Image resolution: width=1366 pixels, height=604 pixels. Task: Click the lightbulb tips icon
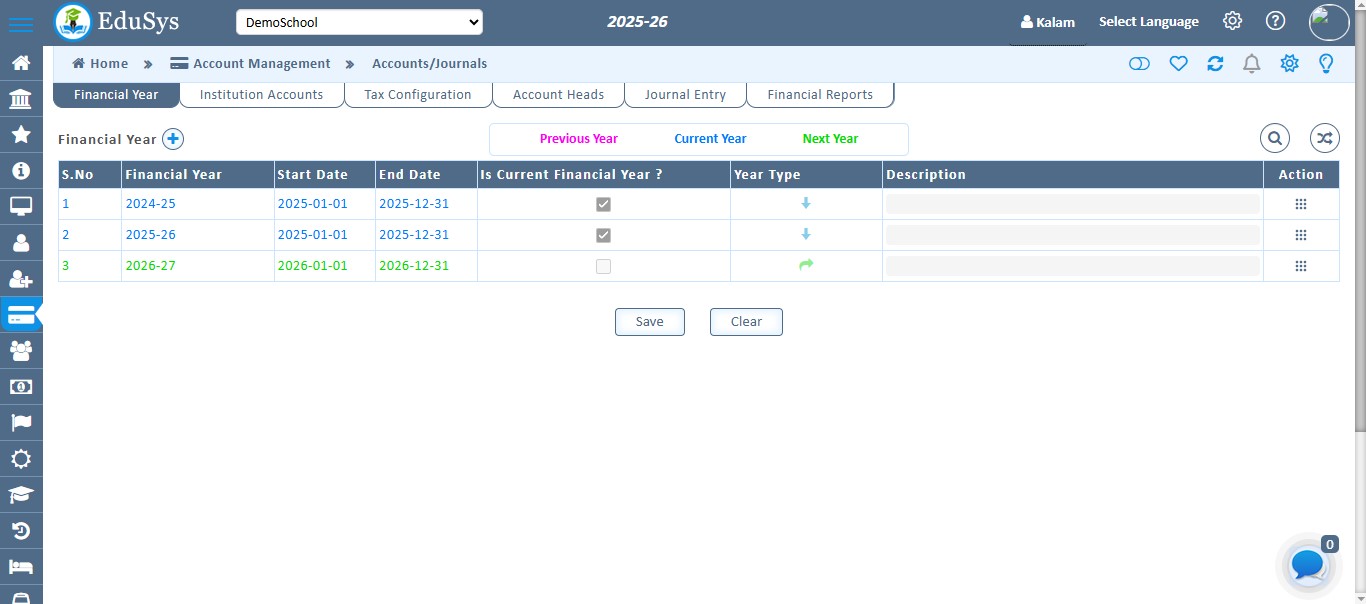coord(1326,63)
